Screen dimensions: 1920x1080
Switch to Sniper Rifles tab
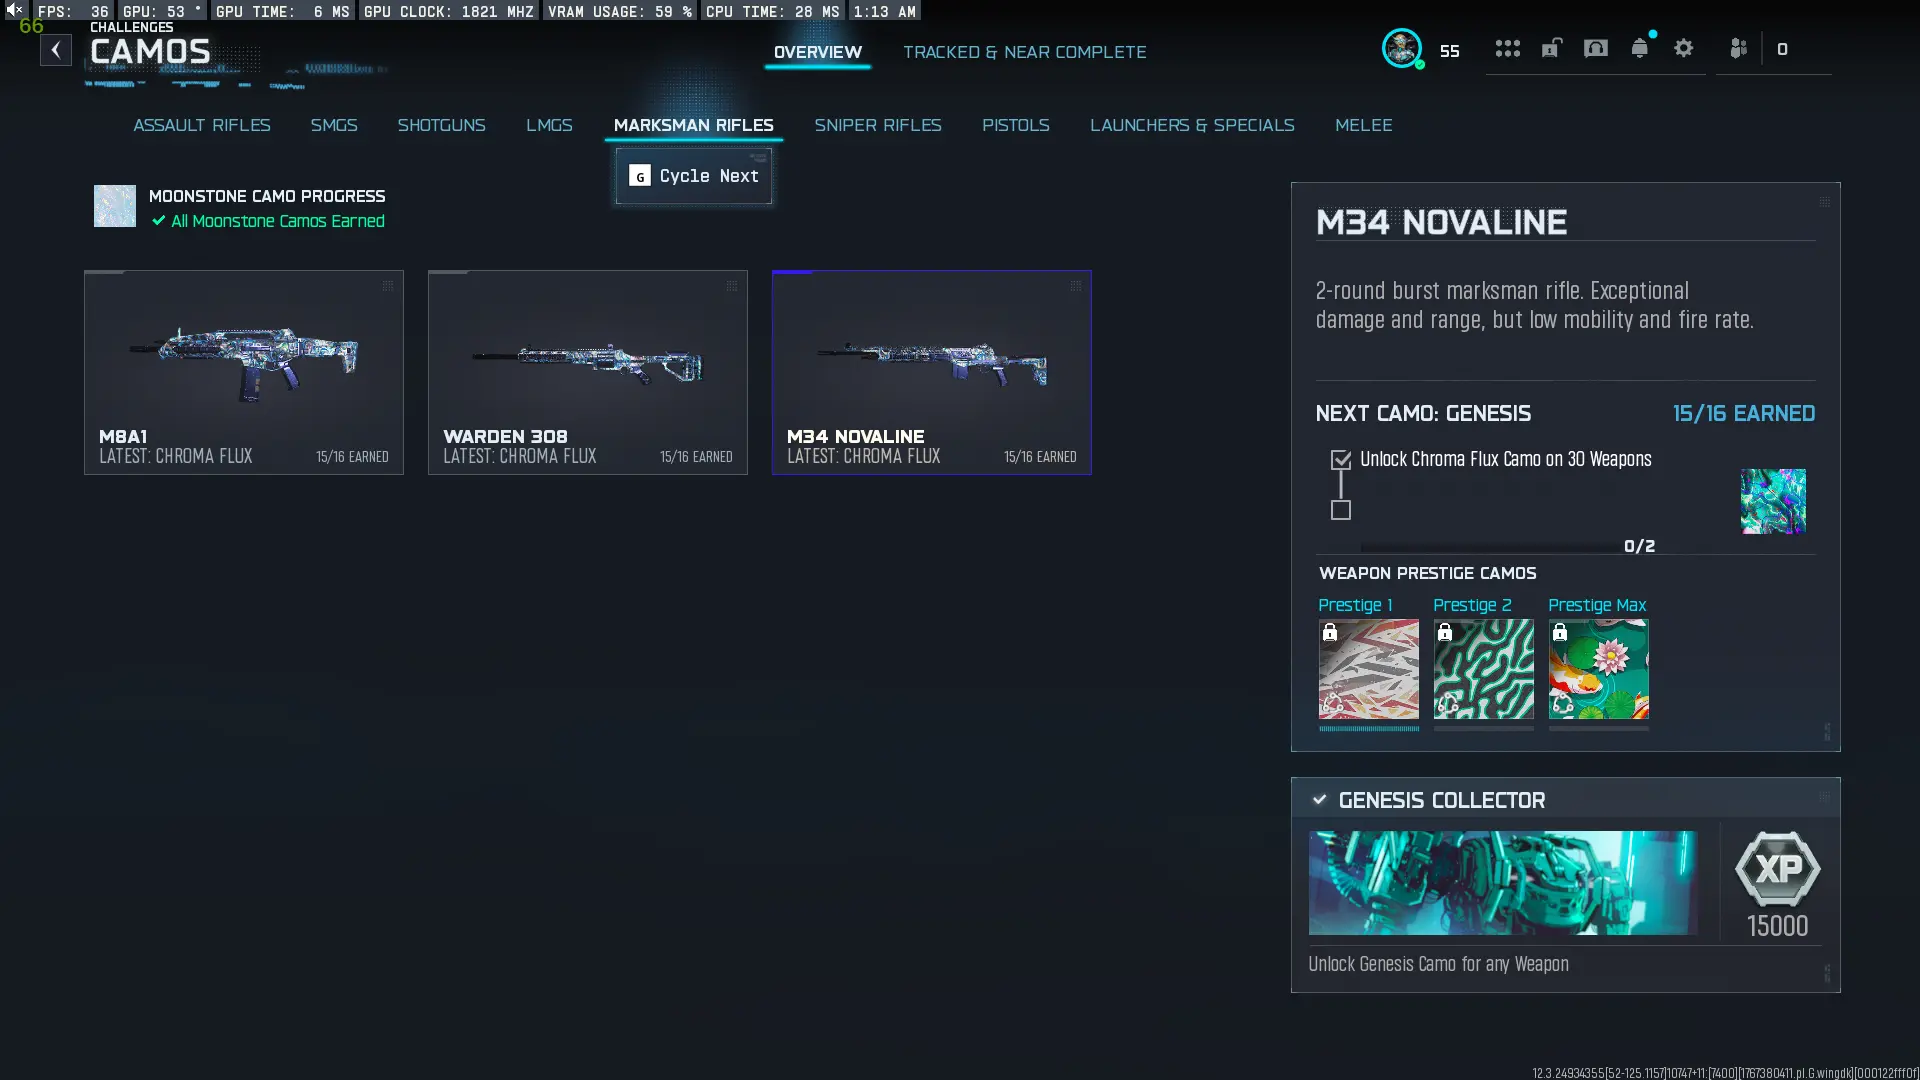click(877, 125)
